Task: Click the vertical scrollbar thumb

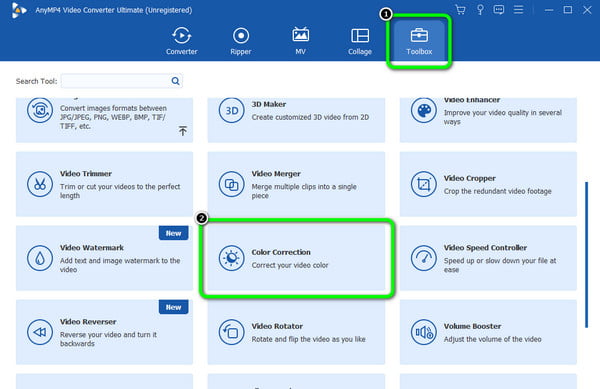Action: 586,255
